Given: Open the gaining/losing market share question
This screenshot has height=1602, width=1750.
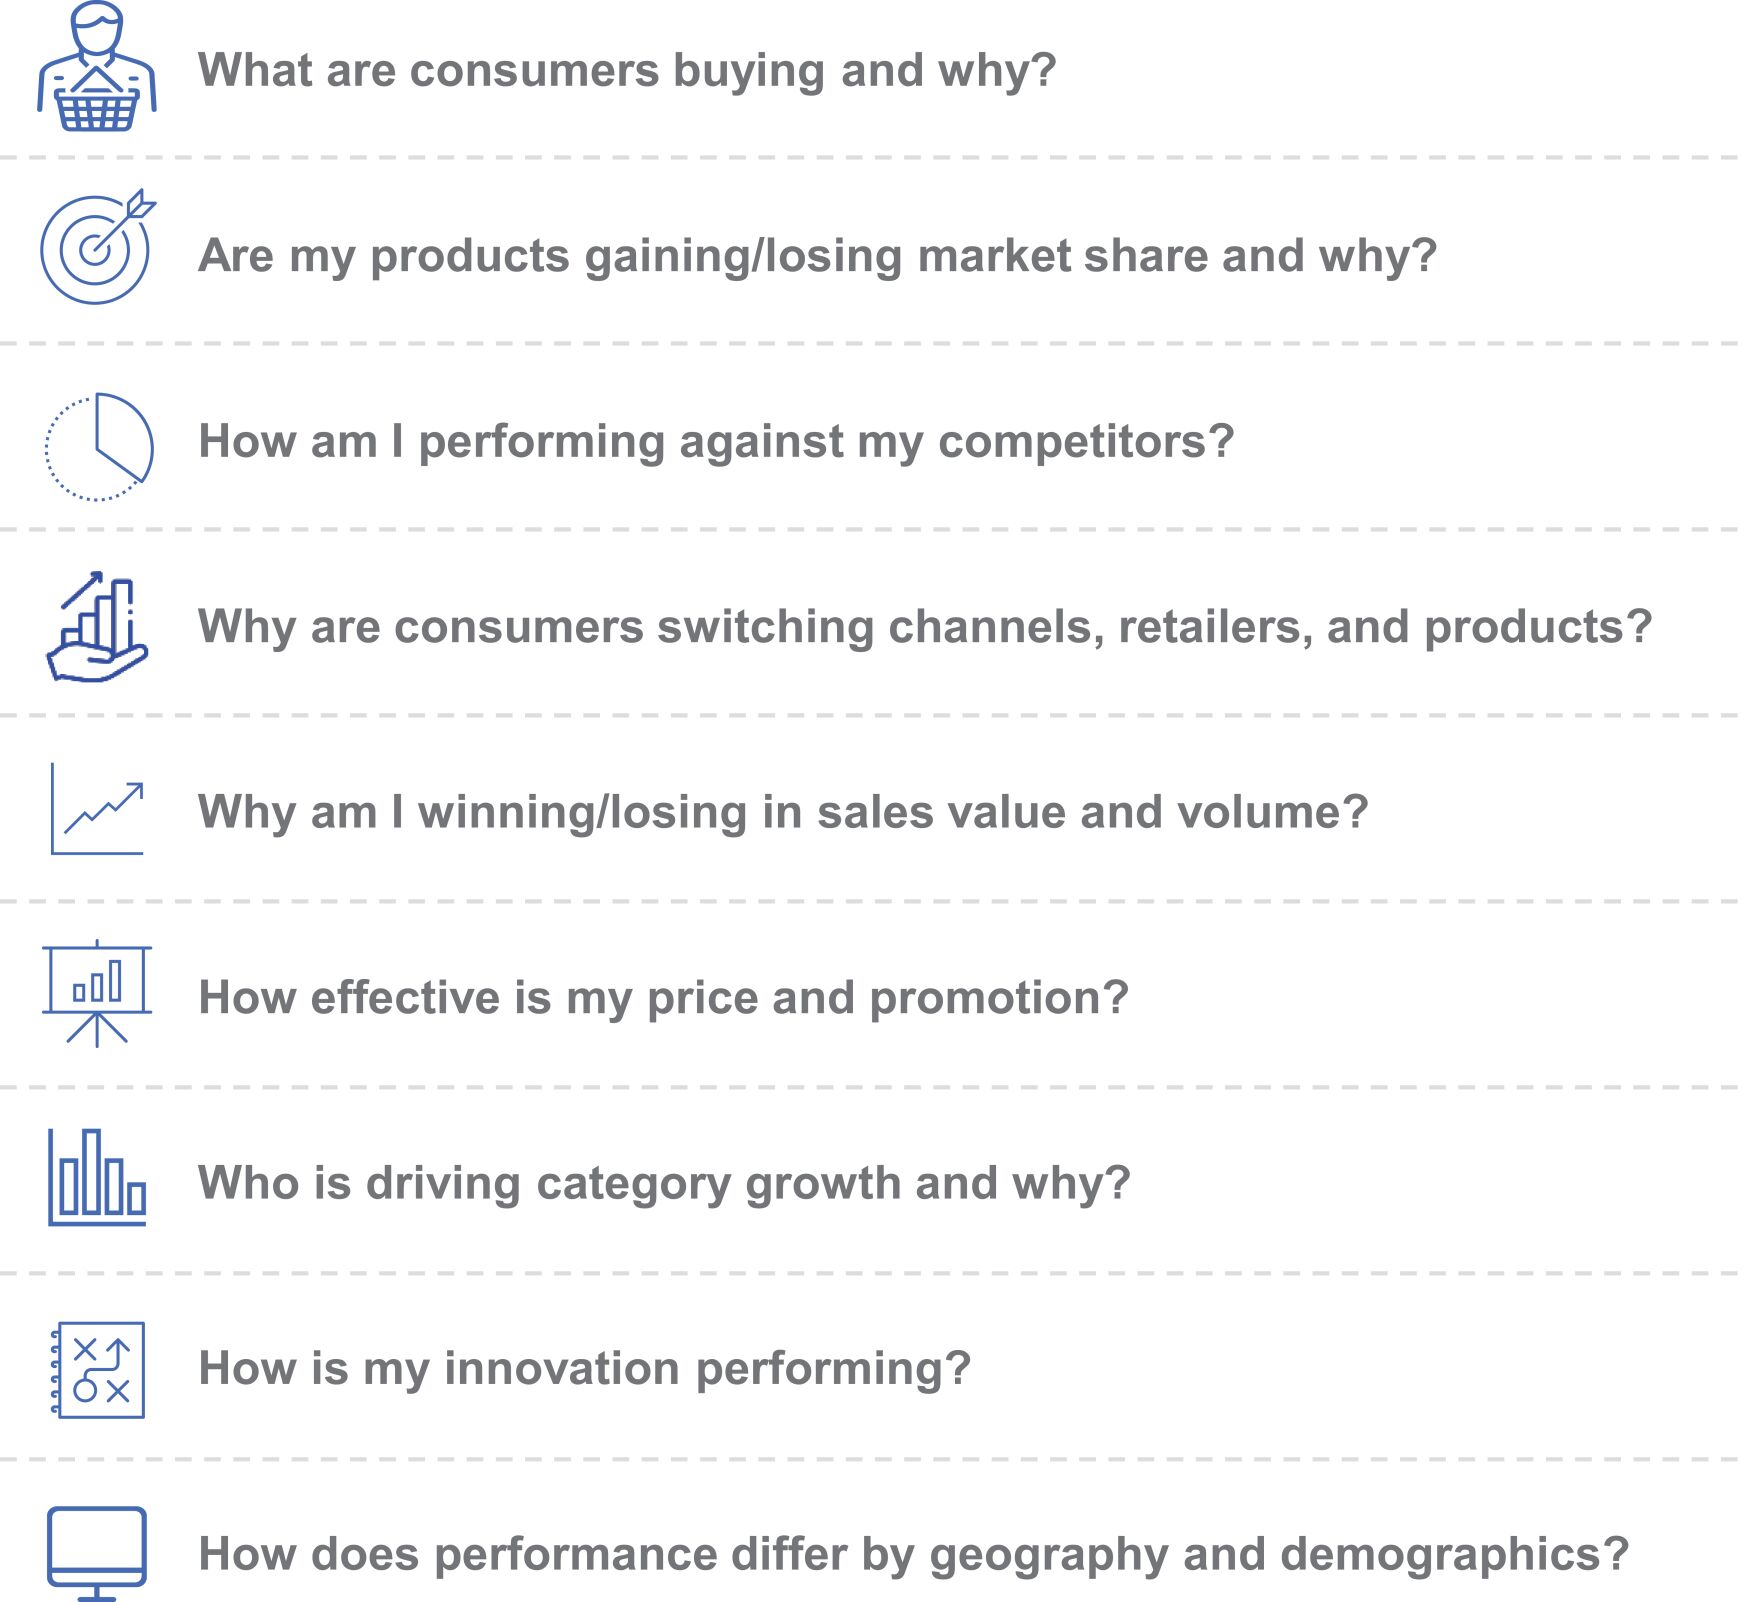Looking at the screenshot, I should [817, 256].
